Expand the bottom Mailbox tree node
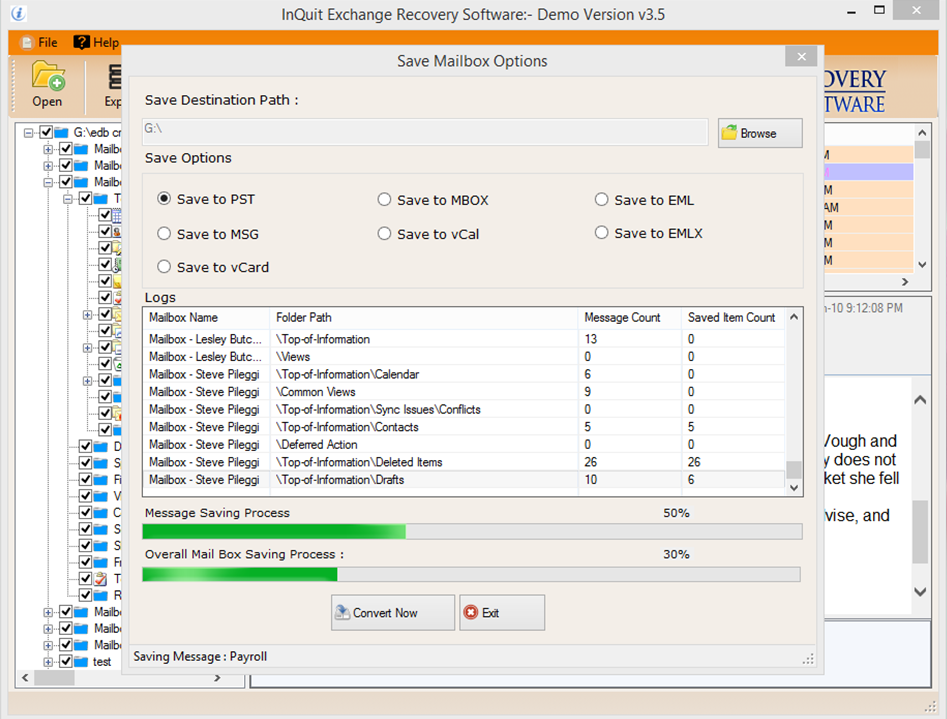Screen dimensions: 947x719 click(49, 645)
